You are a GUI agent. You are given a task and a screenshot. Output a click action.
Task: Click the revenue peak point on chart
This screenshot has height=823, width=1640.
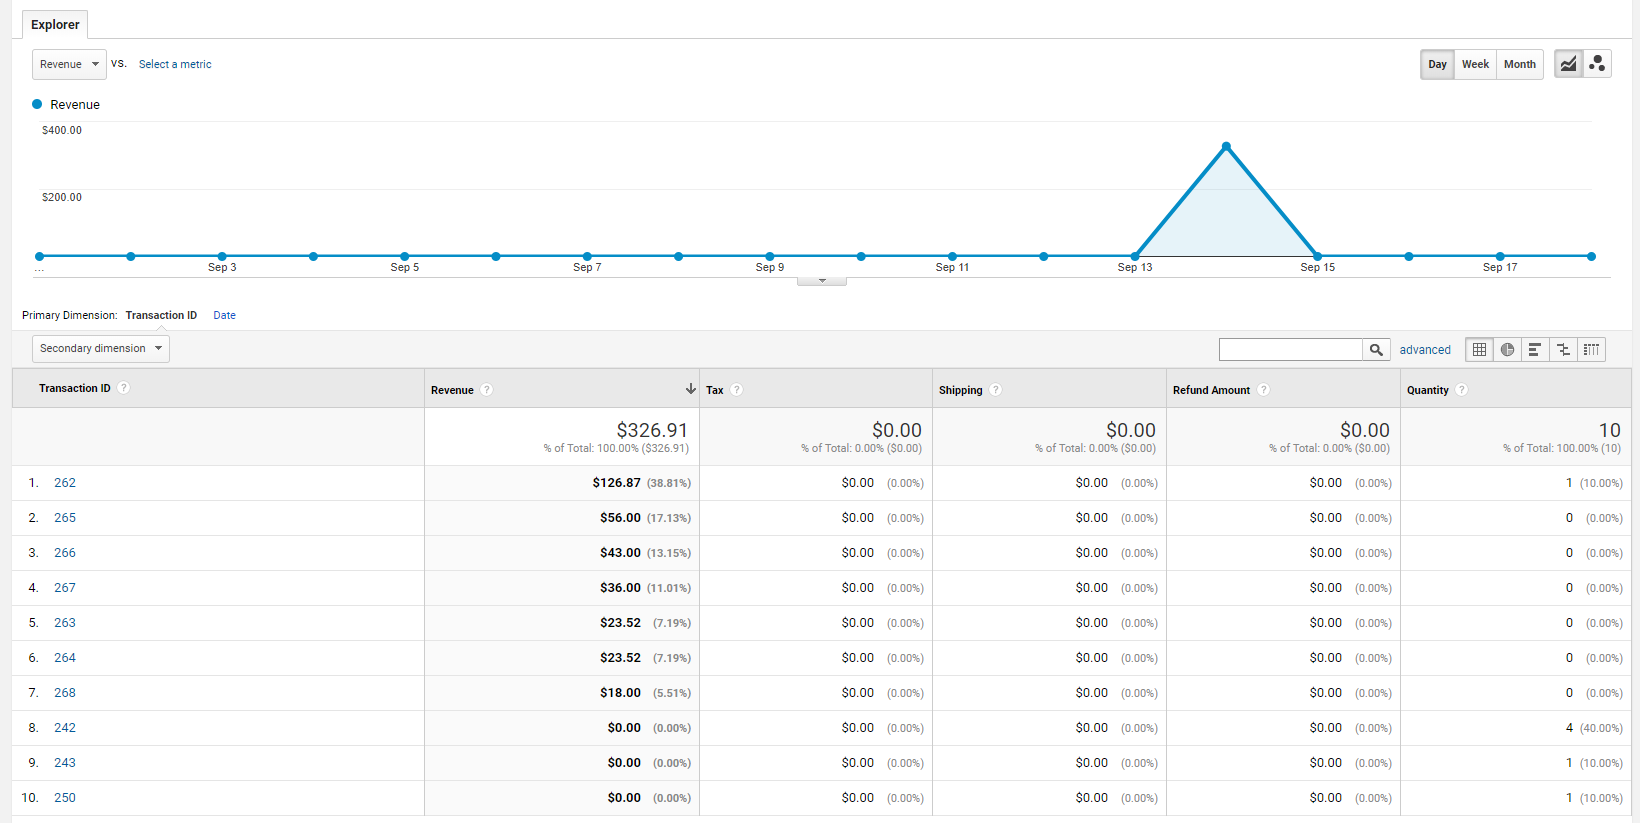tap(1226, 147)
